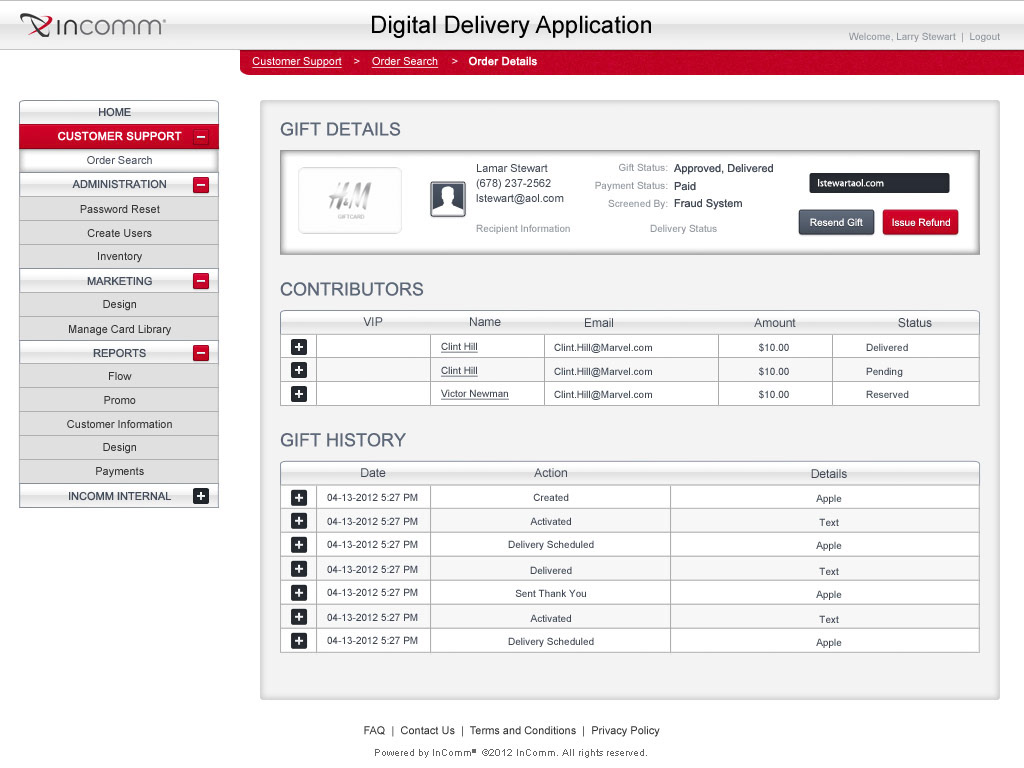This screenshot has width=1024, height=768.
Task: Click the Order Details breadcrumb text
Action: pyautogui.click(x=502, y=61)
